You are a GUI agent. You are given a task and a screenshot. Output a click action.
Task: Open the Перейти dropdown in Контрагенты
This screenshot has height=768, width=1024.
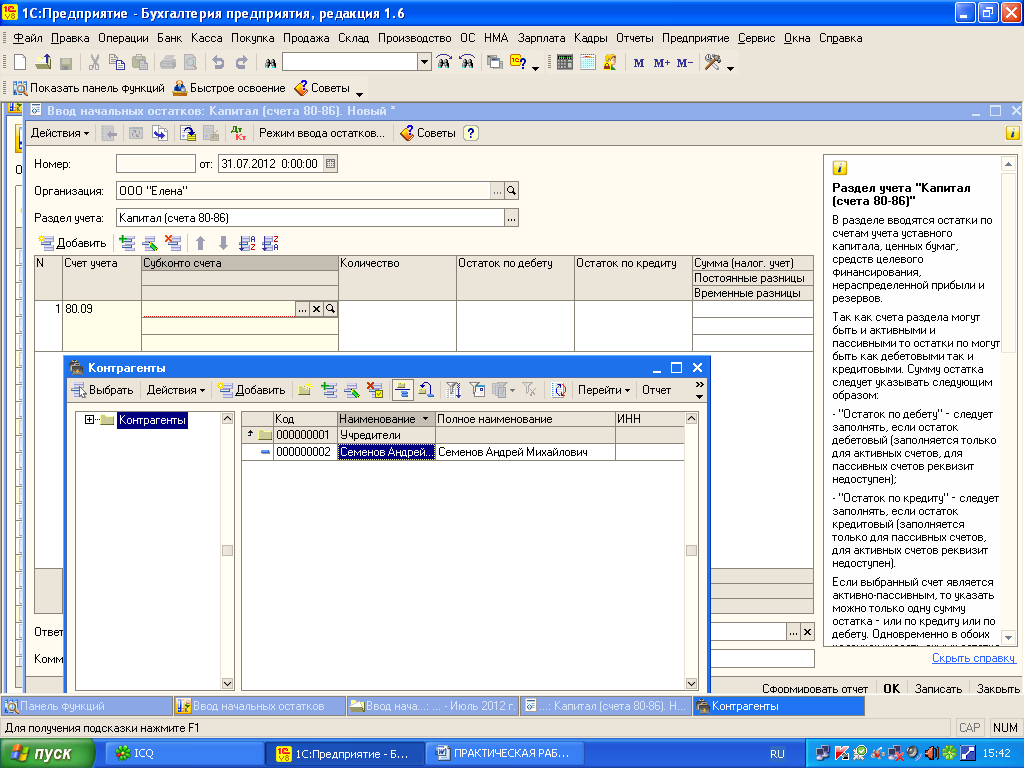click(604, 390)
